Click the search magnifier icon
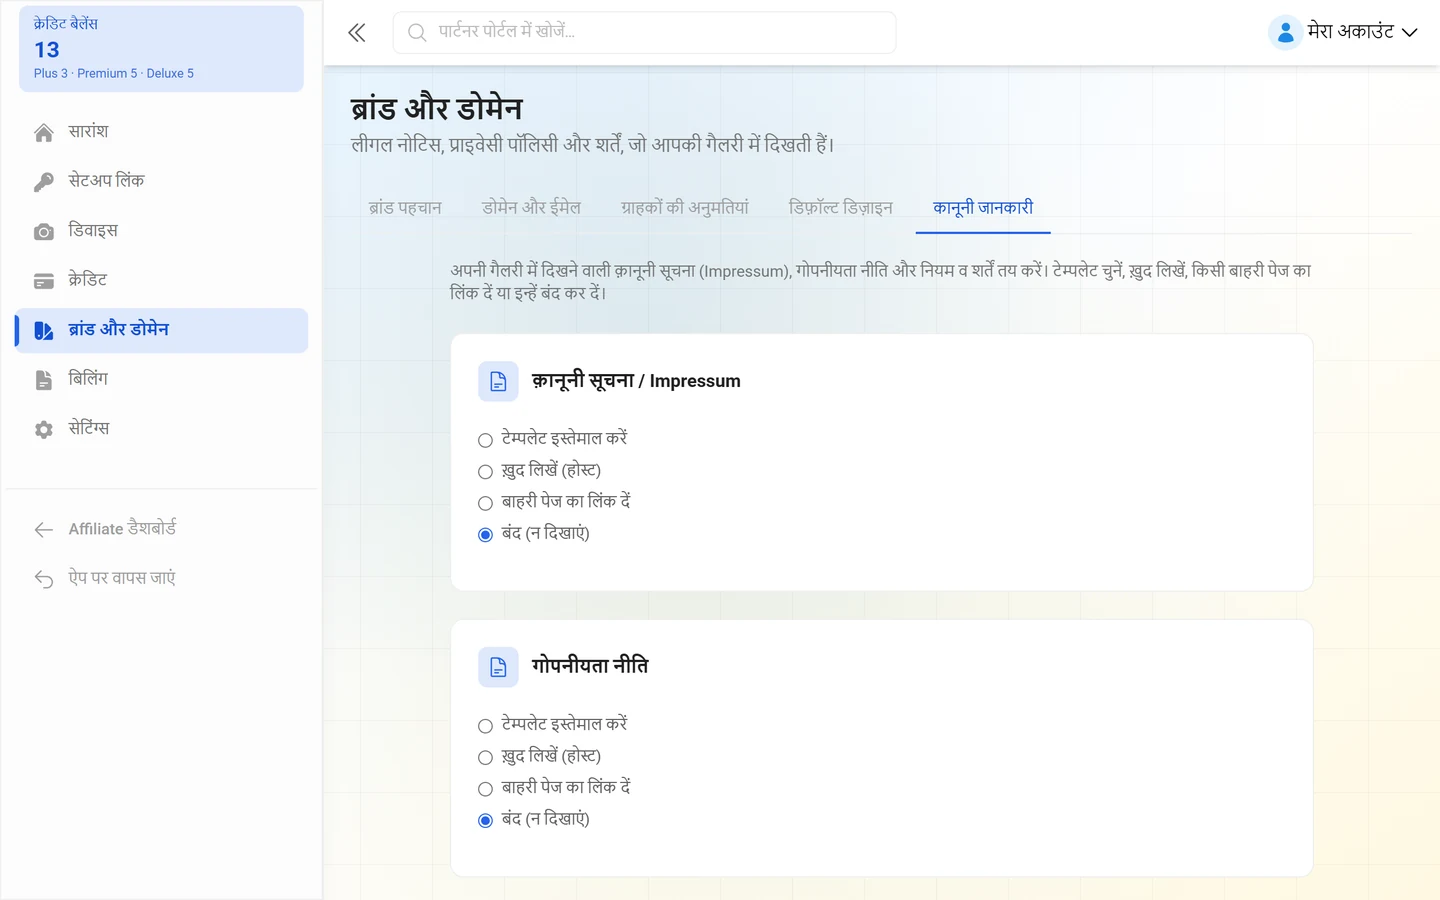Image resolution: width=1440 pixels, height=900 pixels. tap(417, 33)
